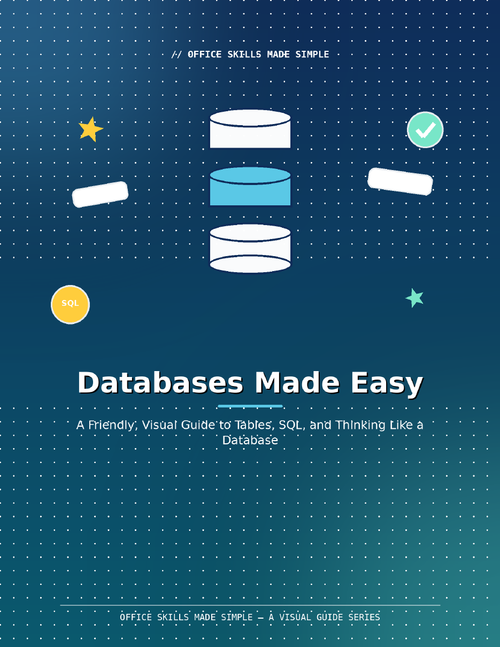This screenshot has width=500, height=647.
Task: Select the middle blue database cylinder
Action: (250, 186)
